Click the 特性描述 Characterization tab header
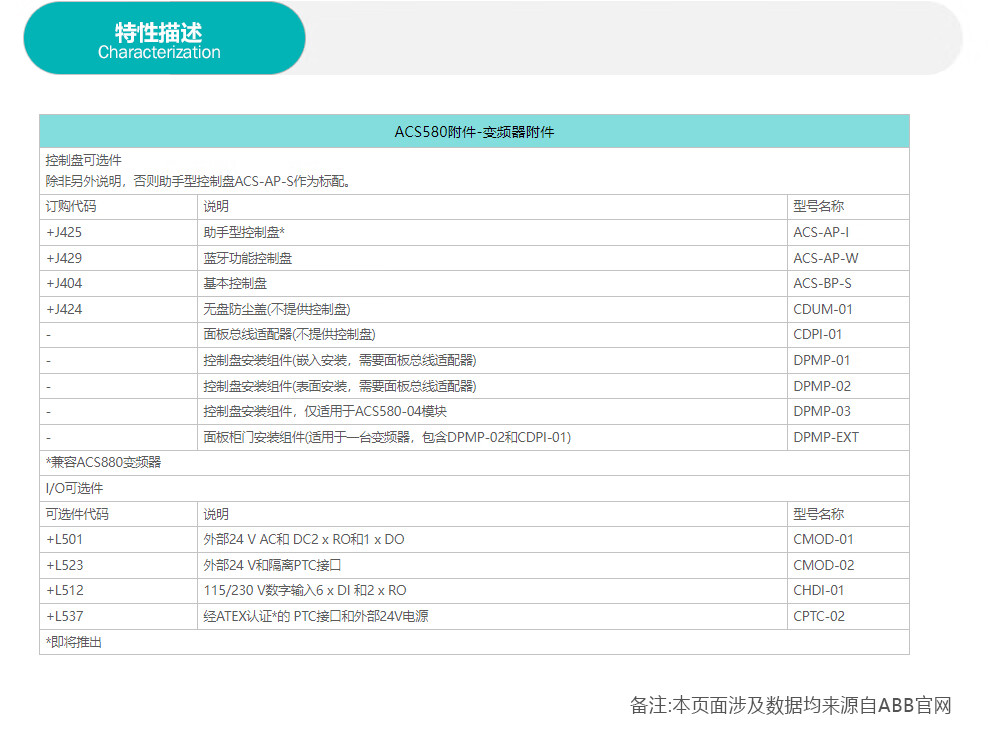The width and height of the screenshot is (990, 755). point(160,39)
